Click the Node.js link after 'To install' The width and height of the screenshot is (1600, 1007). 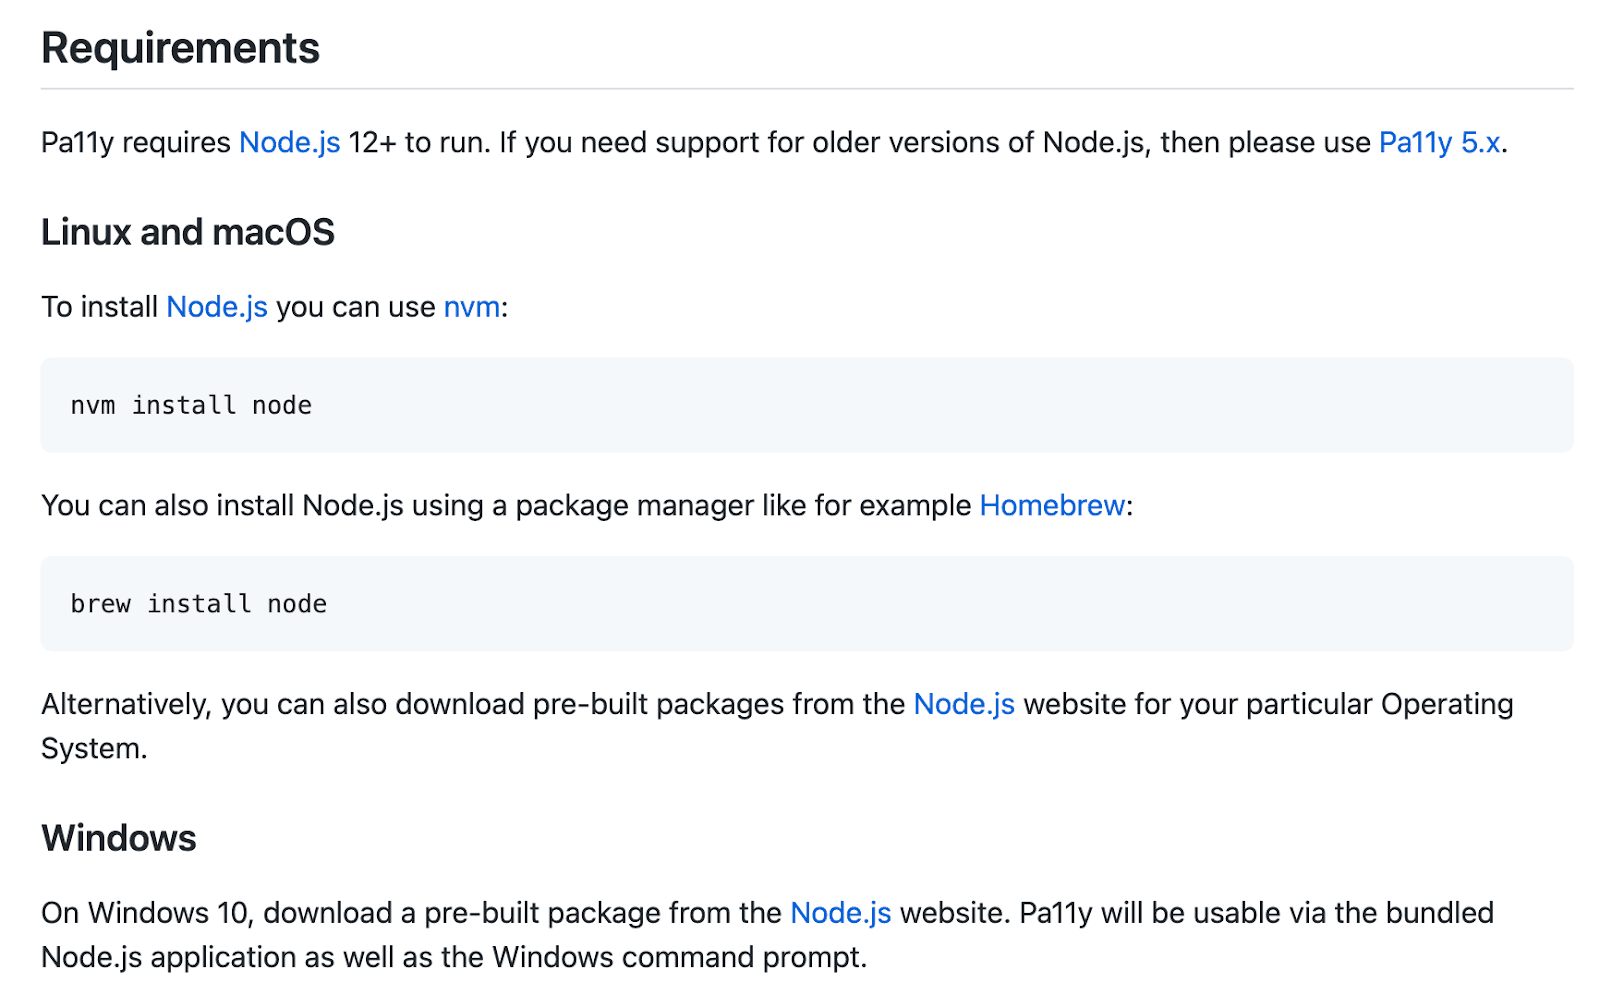216,307
